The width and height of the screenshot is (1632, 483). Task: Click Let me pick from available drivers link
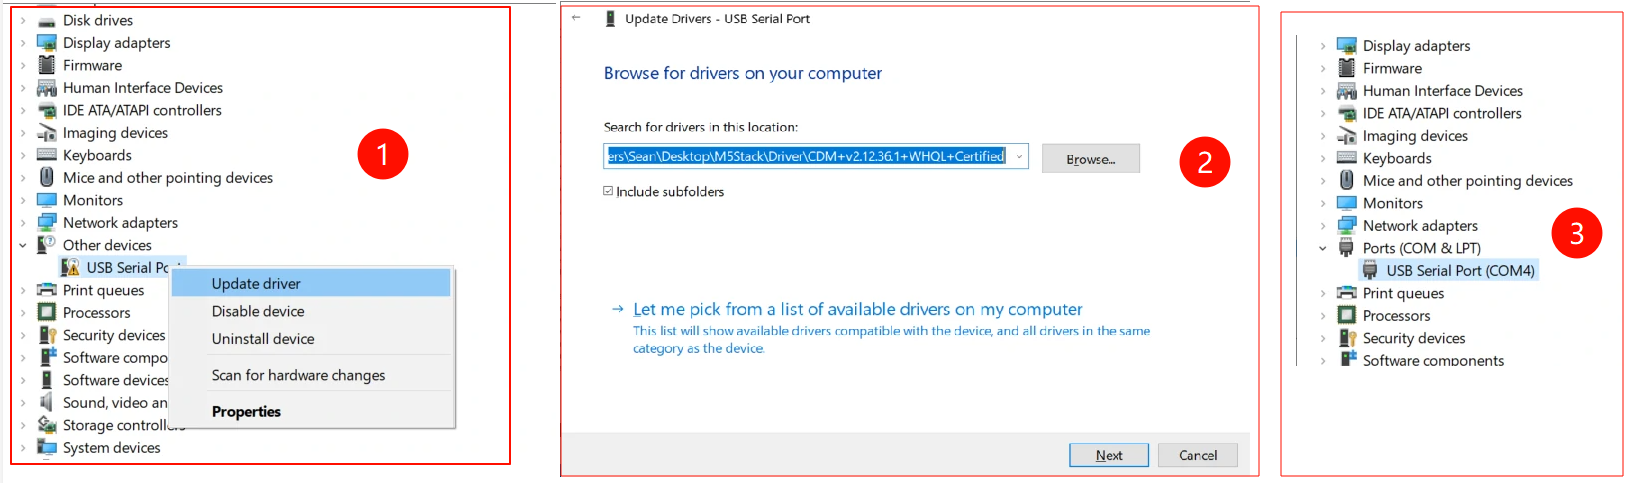pos(857,310)
